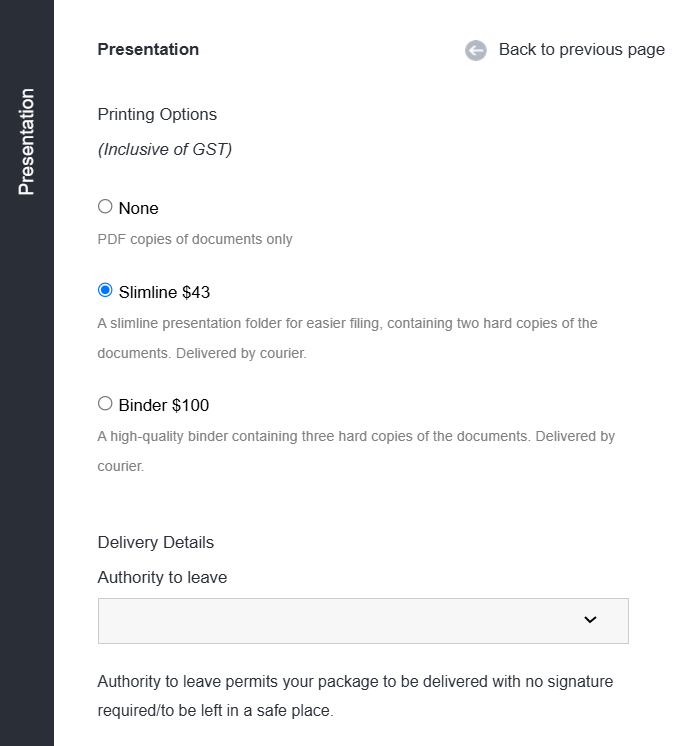Viewport: 684px width, 746px height.
Task: Click the back arrow circle icon
Action: pyautogui.click(x=475, y=50)
